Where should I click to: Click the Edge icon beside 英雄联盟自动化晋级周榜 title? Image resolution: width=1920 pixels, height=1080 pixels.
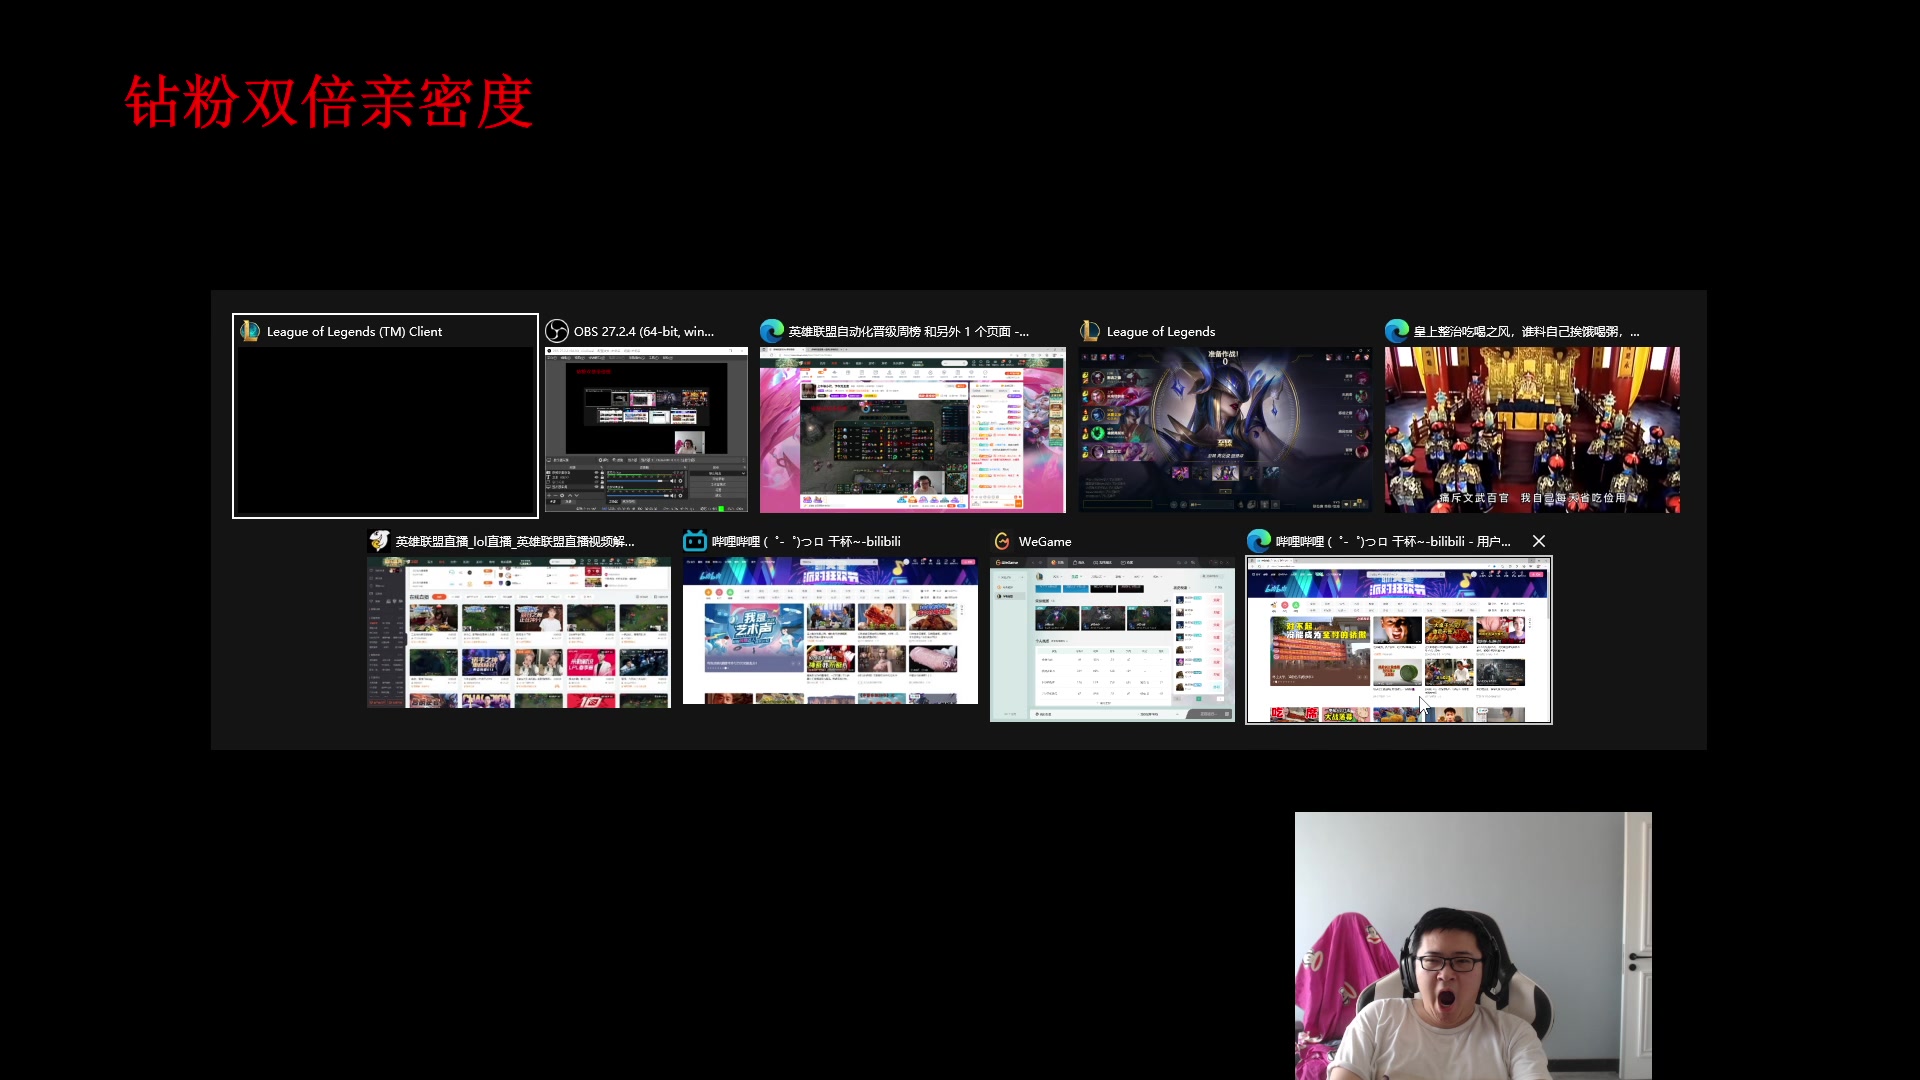772,331
